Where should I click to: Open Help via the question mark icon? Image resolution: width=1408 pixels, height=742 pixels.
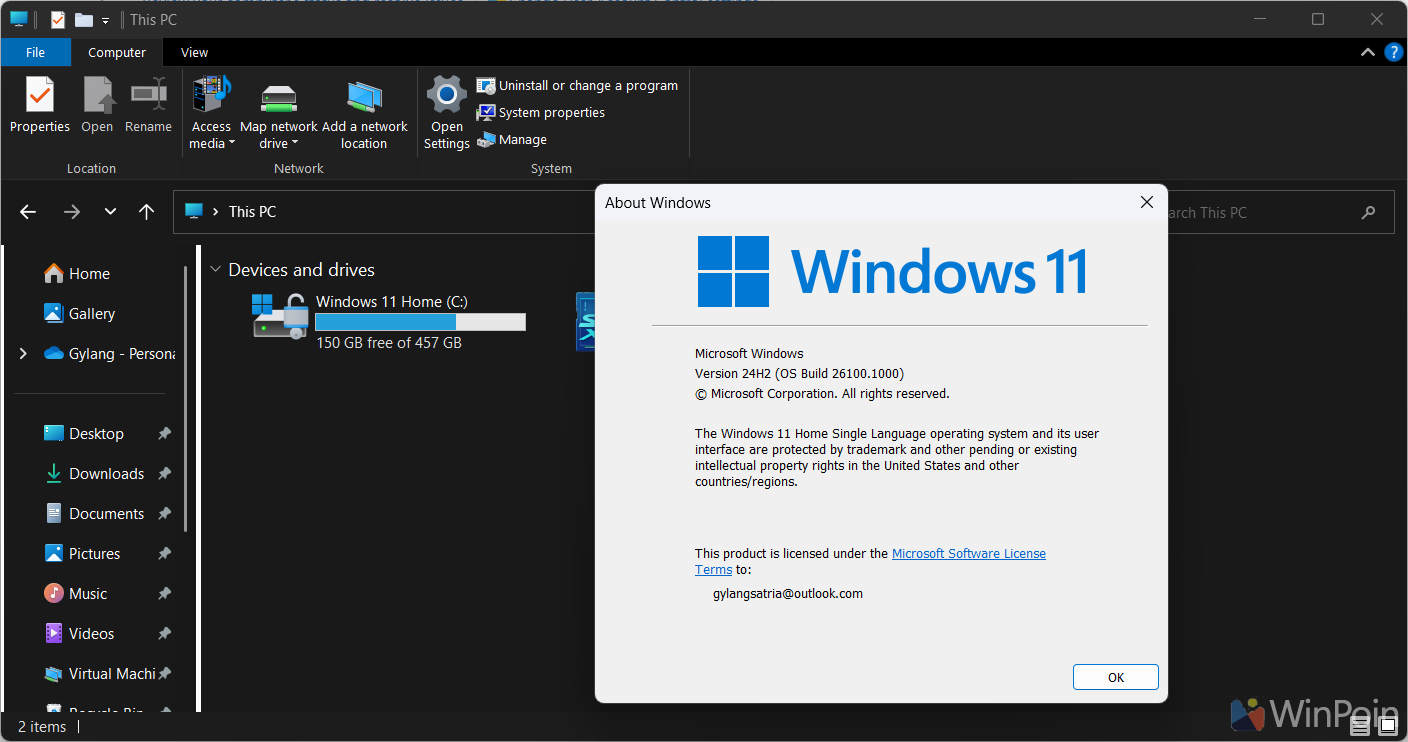tap(1393, 52)
